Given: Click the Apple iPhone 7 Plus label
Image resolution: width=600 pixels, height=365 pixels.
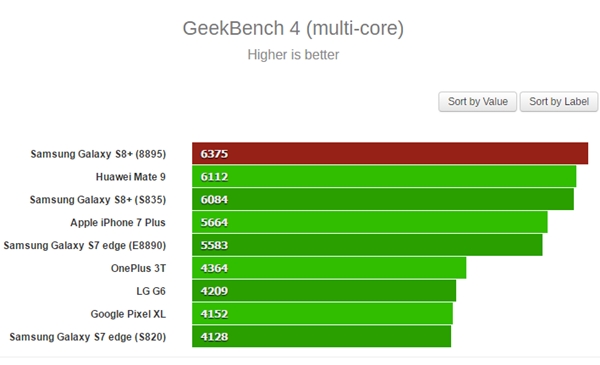Looking at the screenshot, I should coord(118,223).
